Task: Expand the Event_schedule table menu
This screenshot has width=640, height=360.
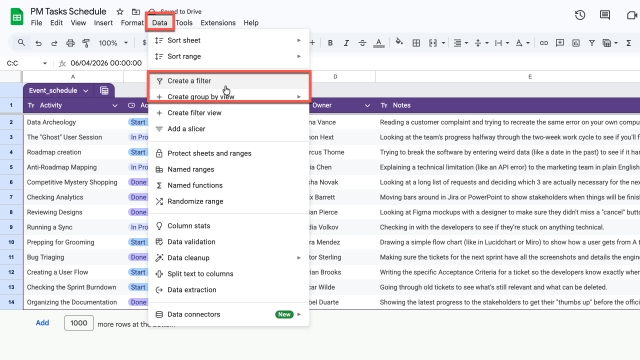Action: (x=85, y=91)
